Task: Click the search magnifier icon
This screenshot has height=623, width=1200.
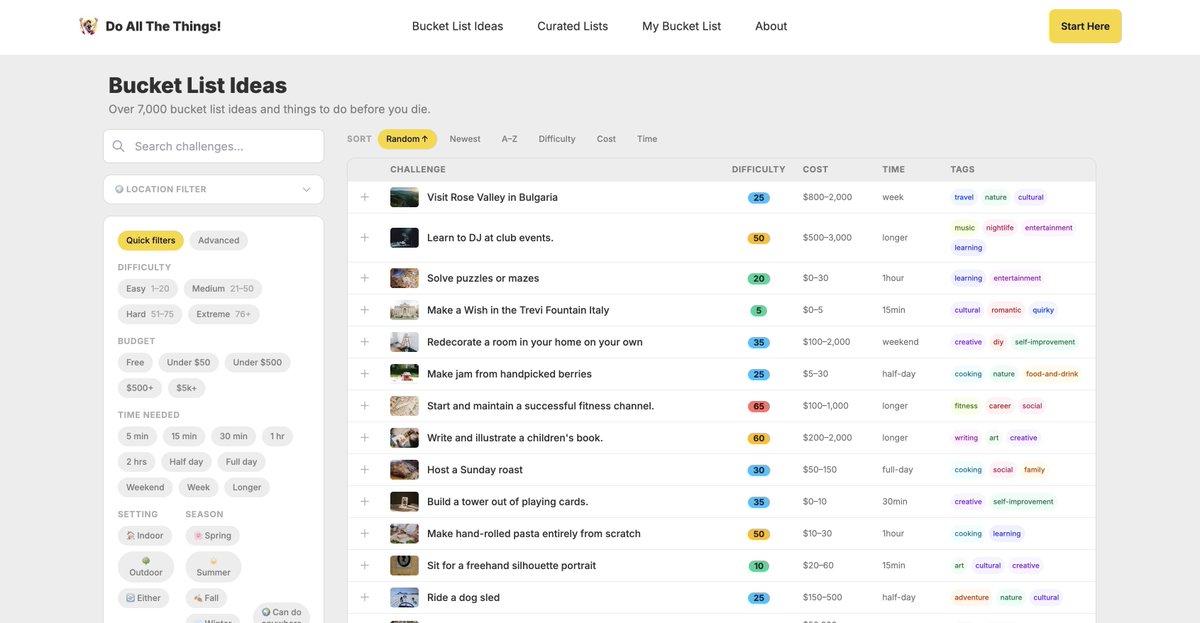Action: [x=119, y=146]
